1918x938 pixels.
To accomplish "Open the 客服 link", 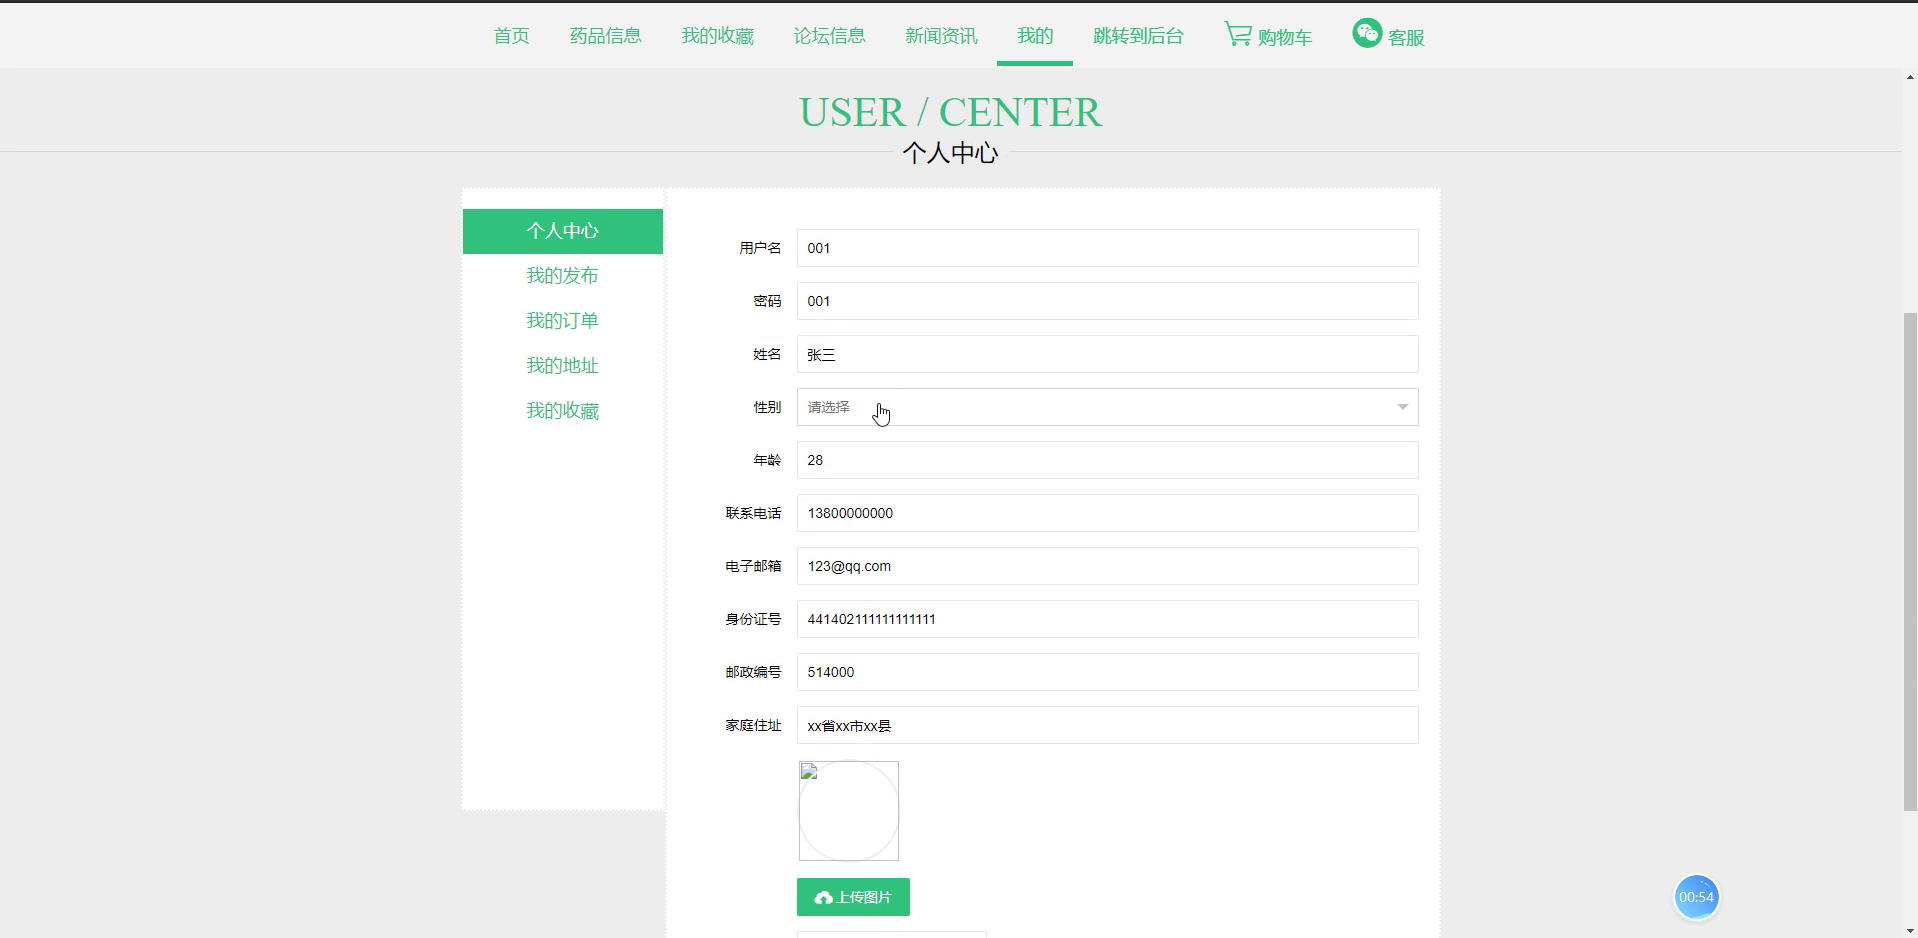I will point(1406,38).
